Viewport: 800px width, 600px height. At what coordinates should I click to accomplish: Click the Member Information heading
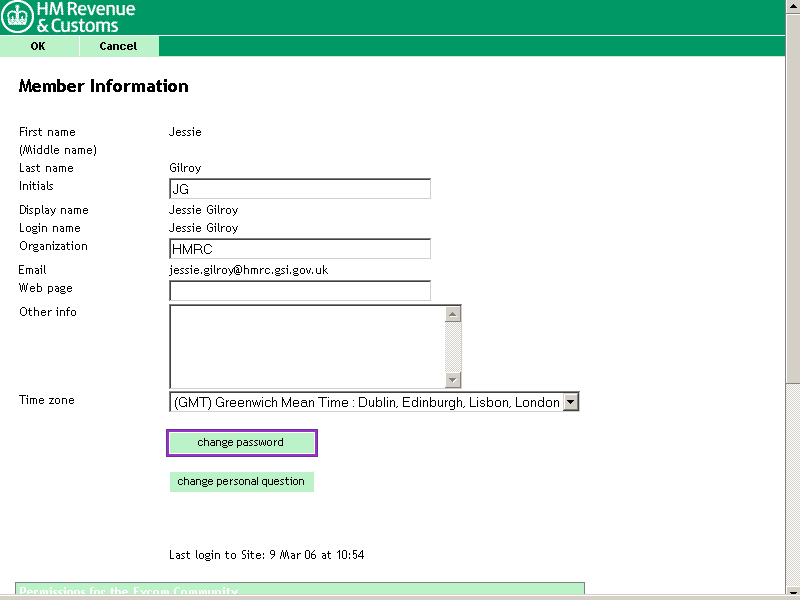[104, 86]
